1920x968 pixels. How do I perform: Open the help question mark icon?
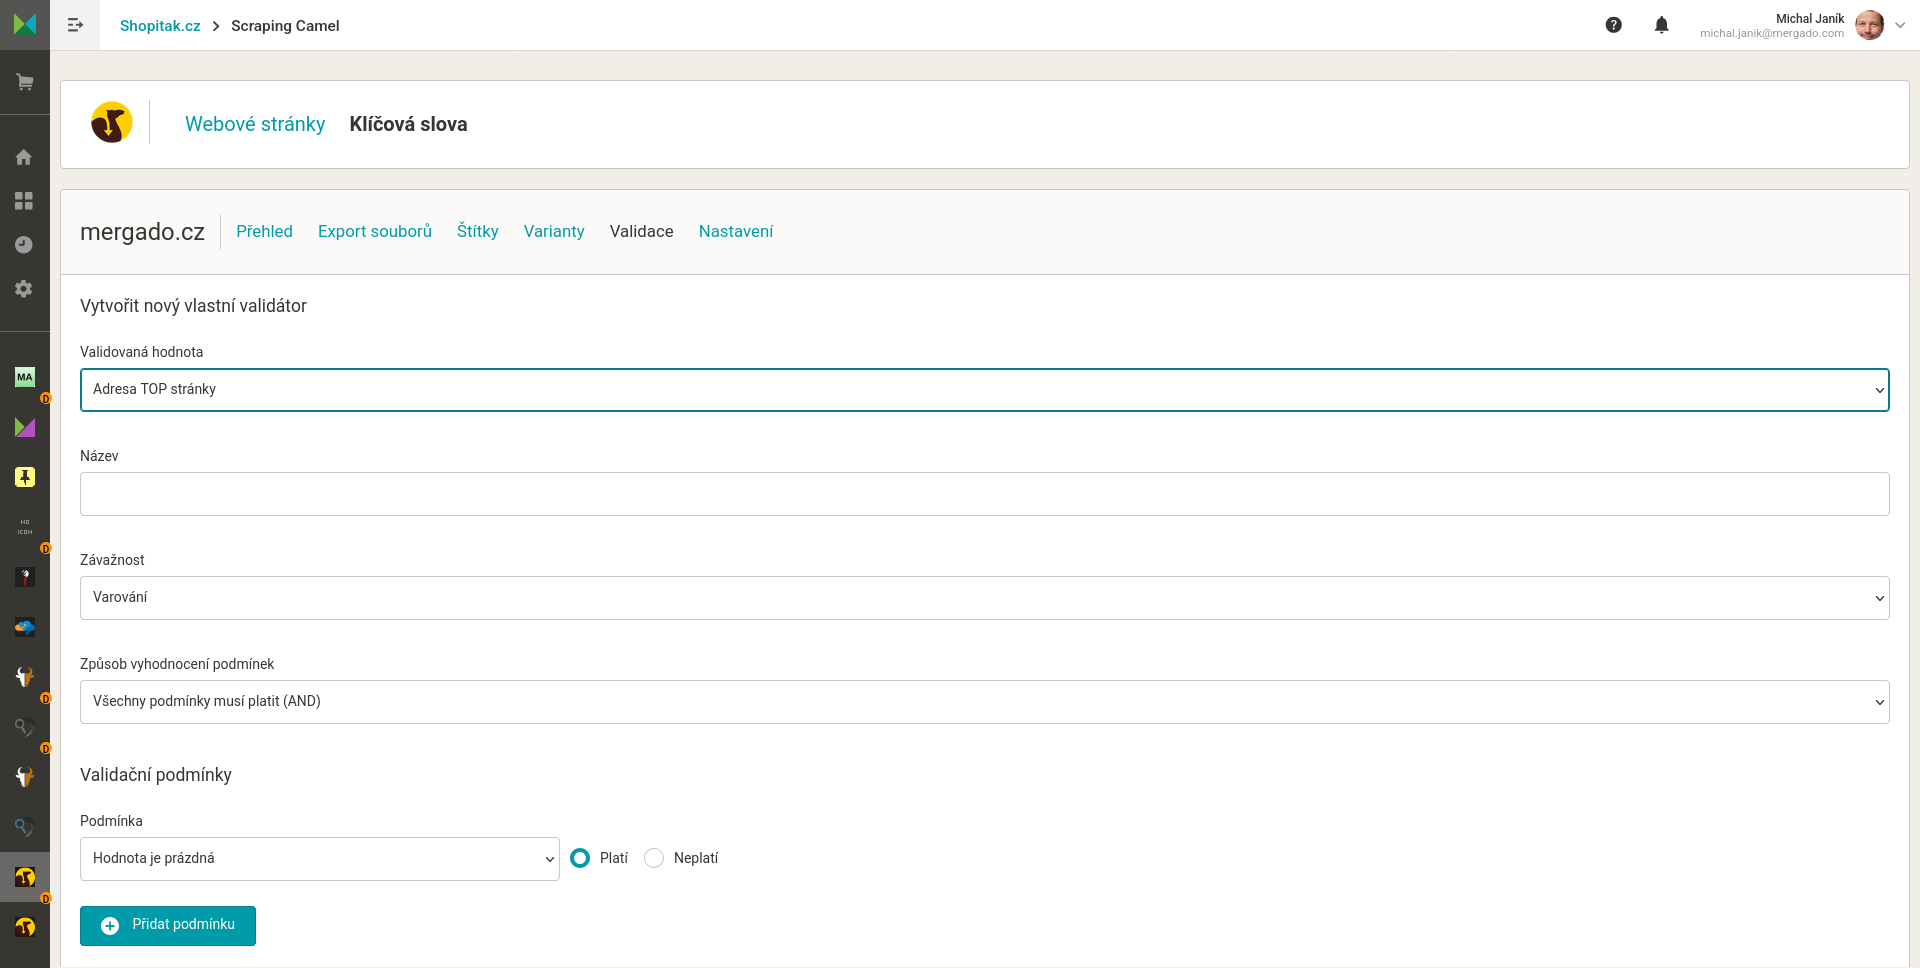click(1613, 25)
